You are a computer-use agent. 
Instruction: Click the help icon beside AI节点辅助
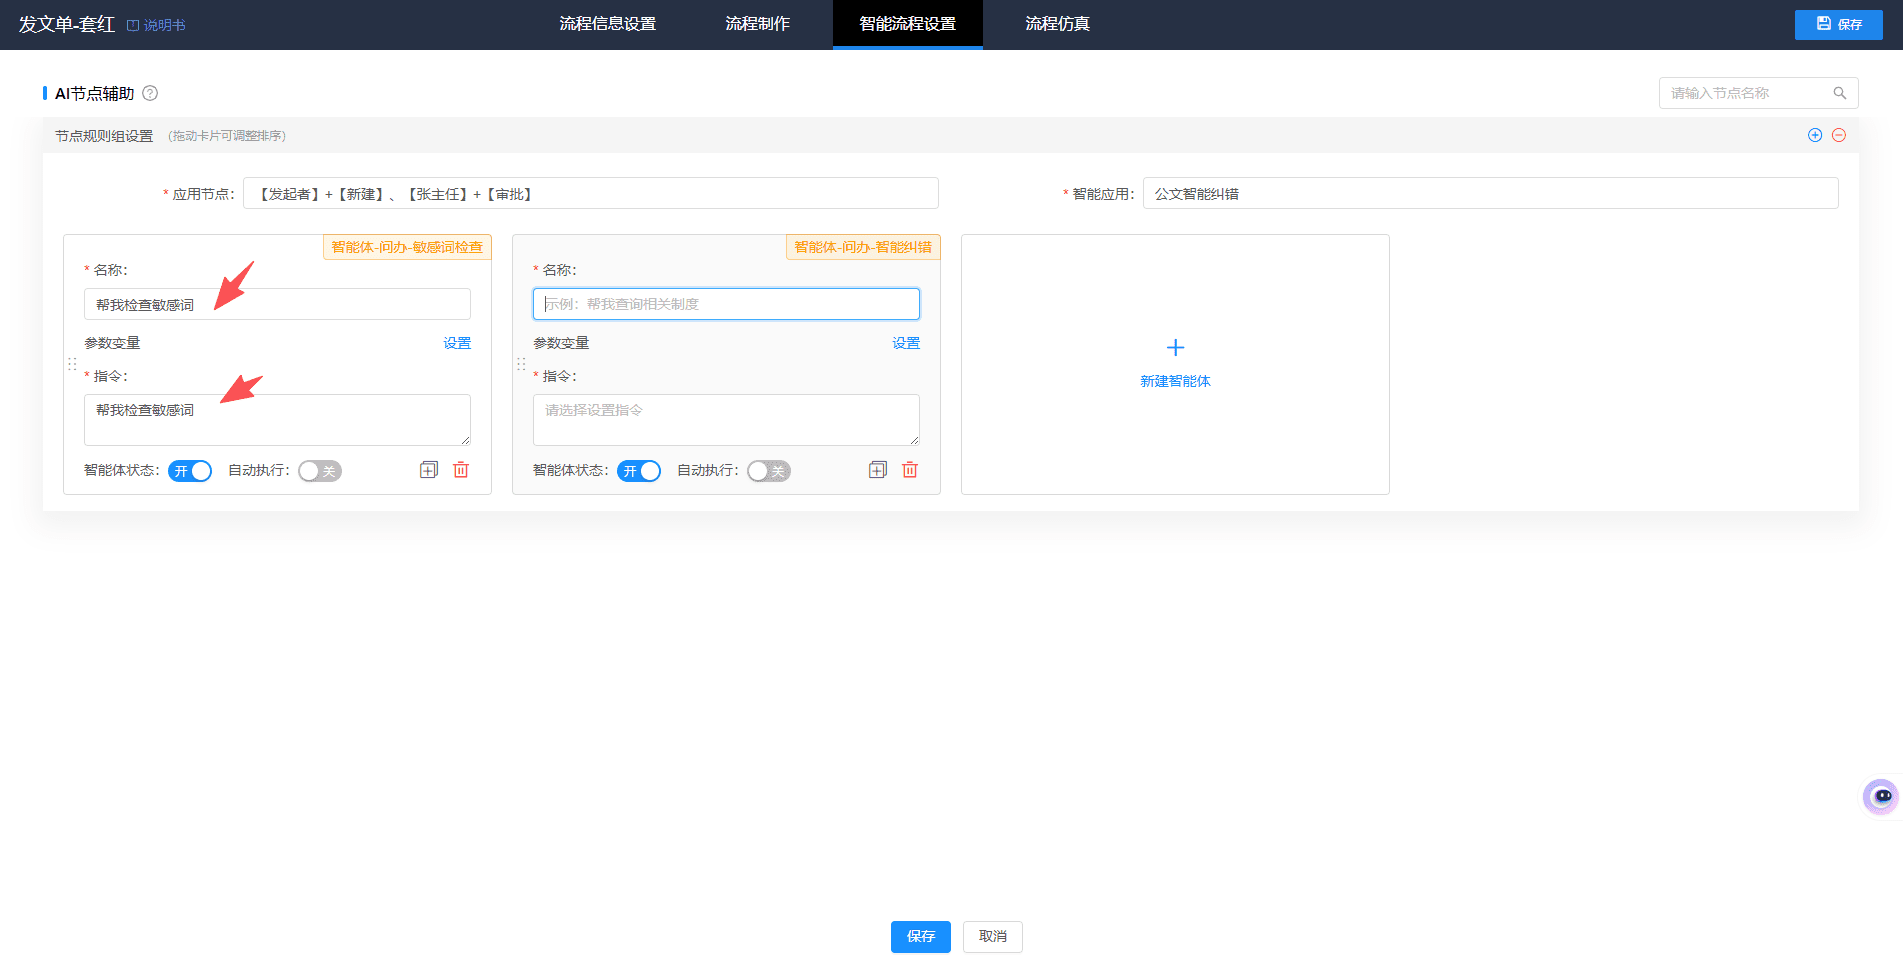[x=150, y=93]
